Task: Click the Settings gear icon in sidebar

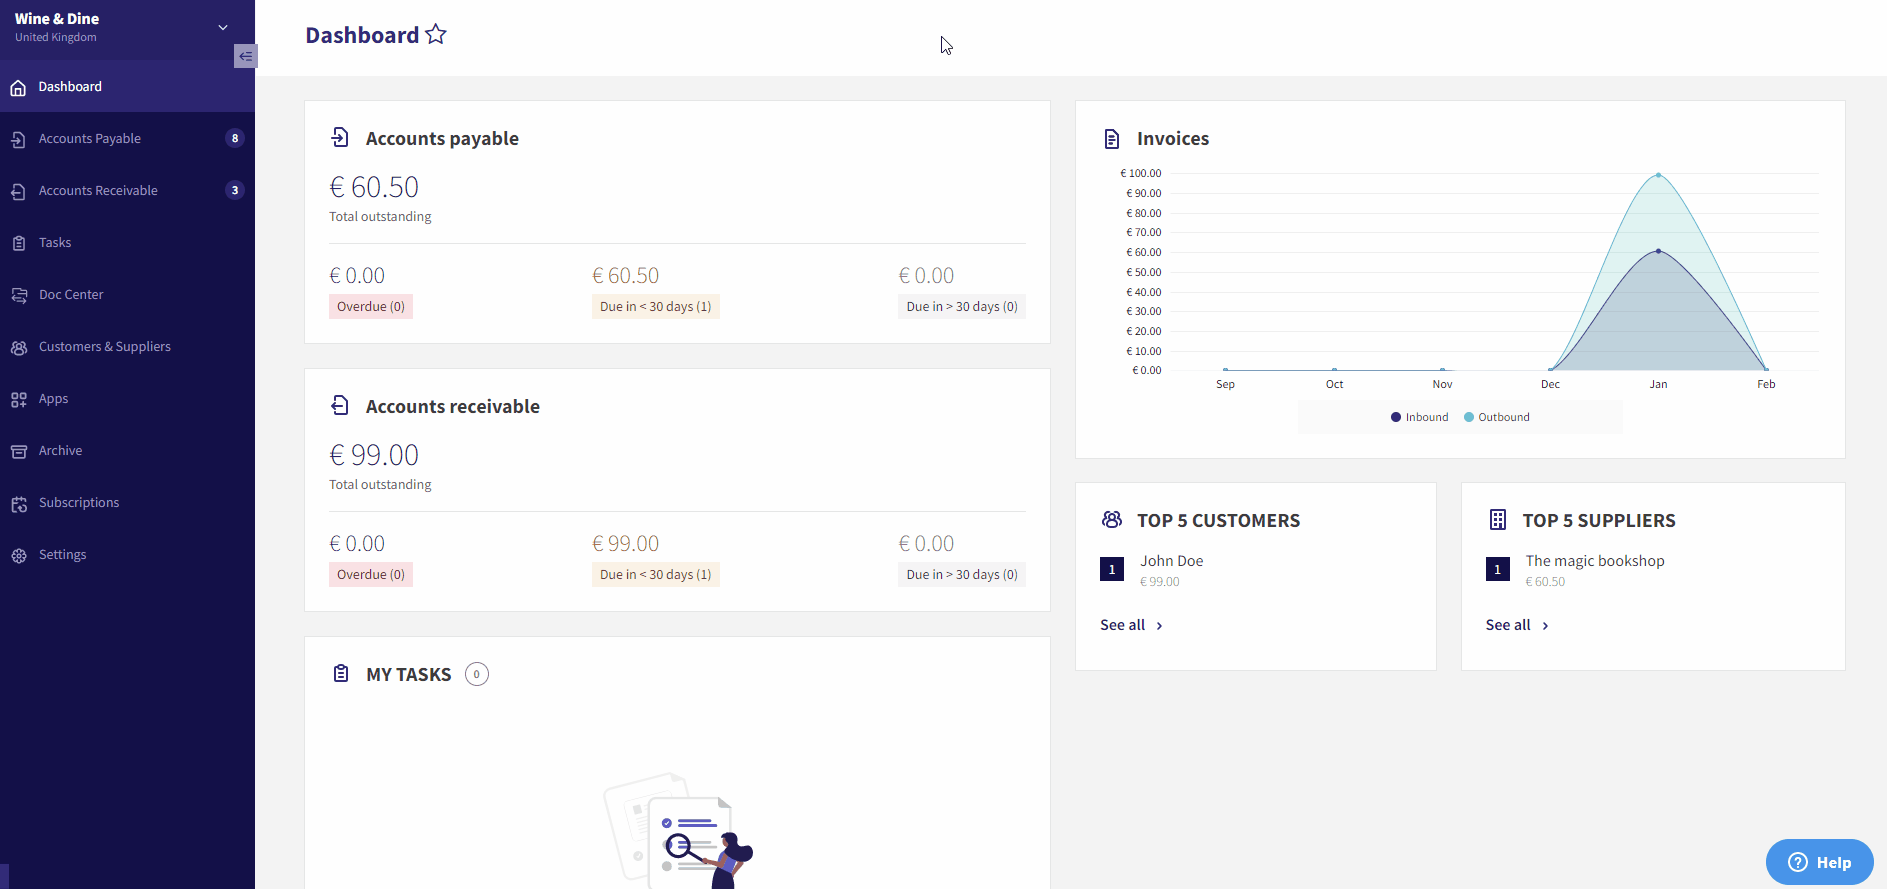Action: point(18,555)
